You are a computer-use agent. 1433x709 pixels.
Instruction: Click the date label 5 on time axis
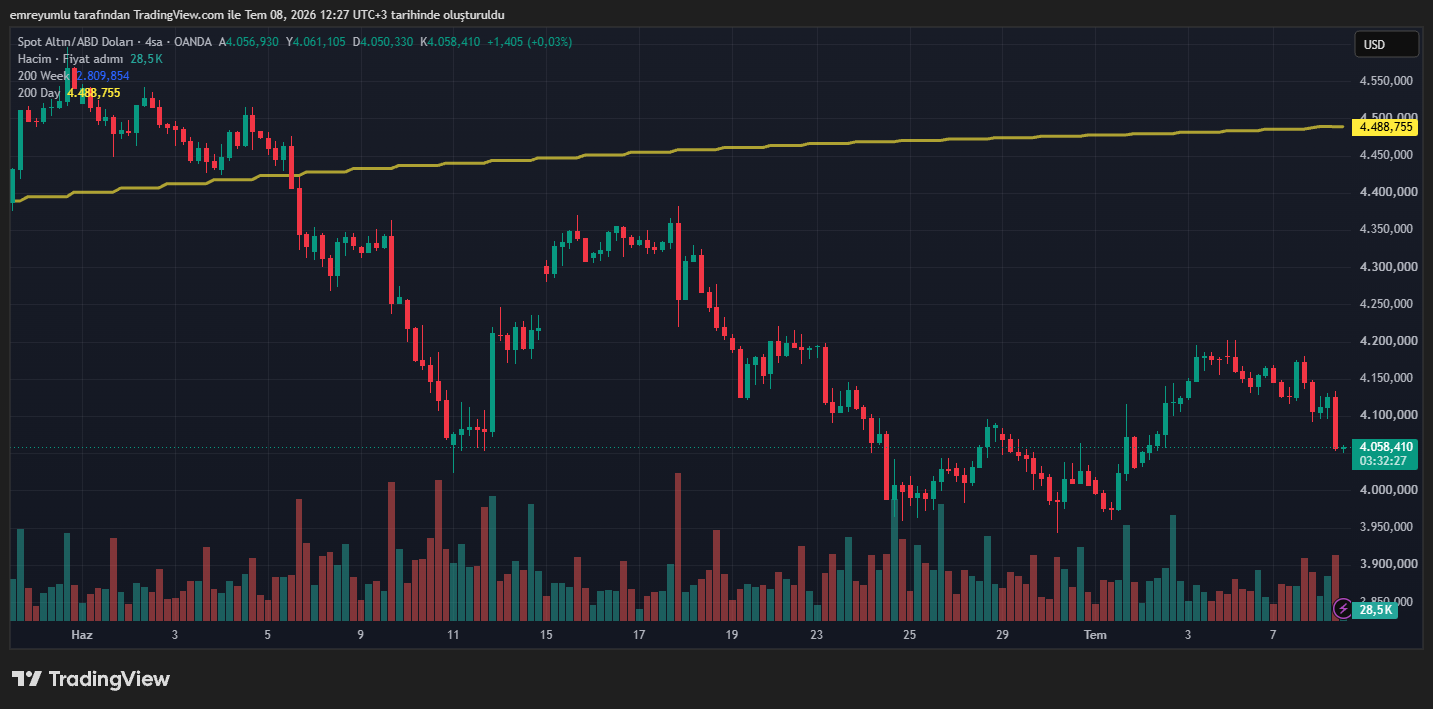(x=267, y=635)
